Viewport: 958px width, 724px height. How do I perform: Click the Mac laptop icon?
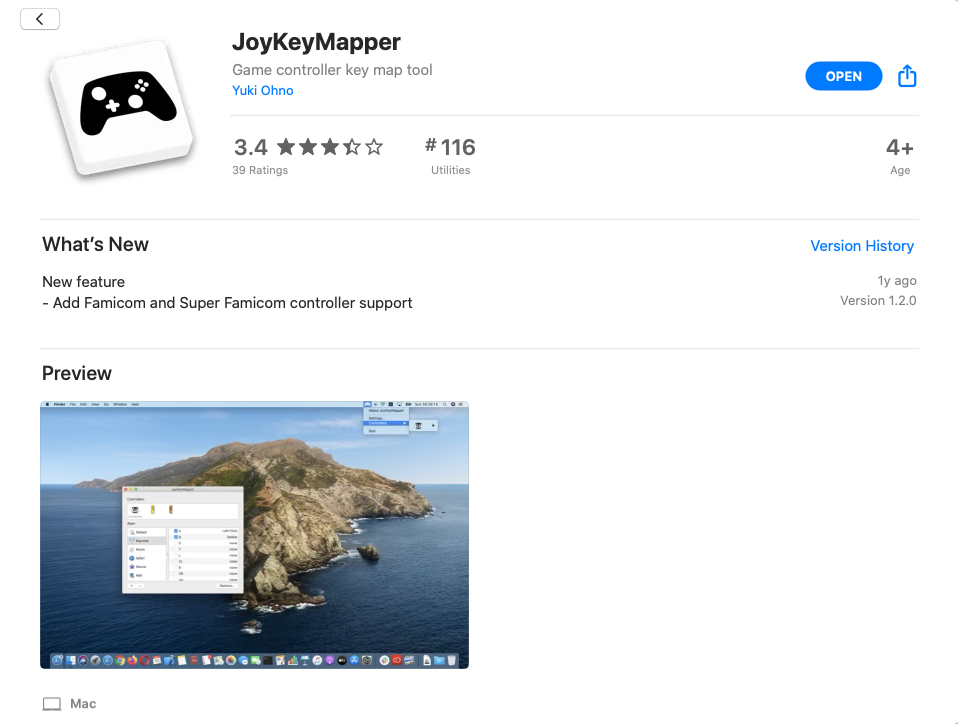tap(51, 704)
